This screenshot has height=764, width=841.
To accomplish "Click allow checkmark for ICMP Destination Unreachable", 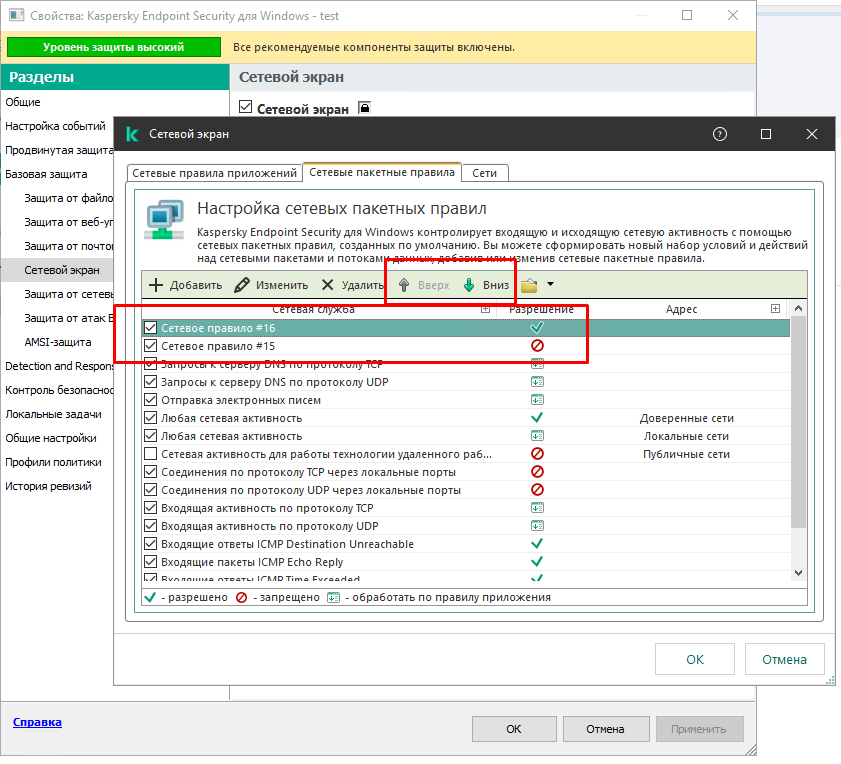I will pyautogui.click(x=537, y=543).
